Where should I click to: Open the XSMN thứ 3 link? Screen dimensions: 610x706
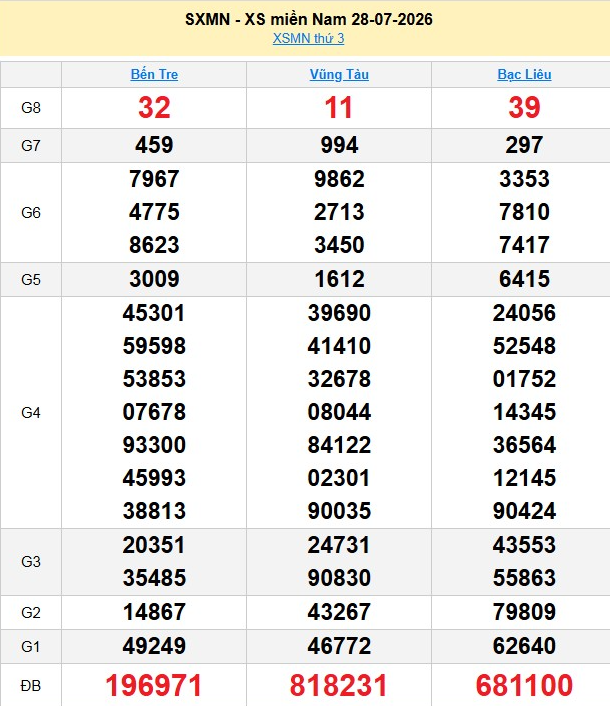coord(308,39)
